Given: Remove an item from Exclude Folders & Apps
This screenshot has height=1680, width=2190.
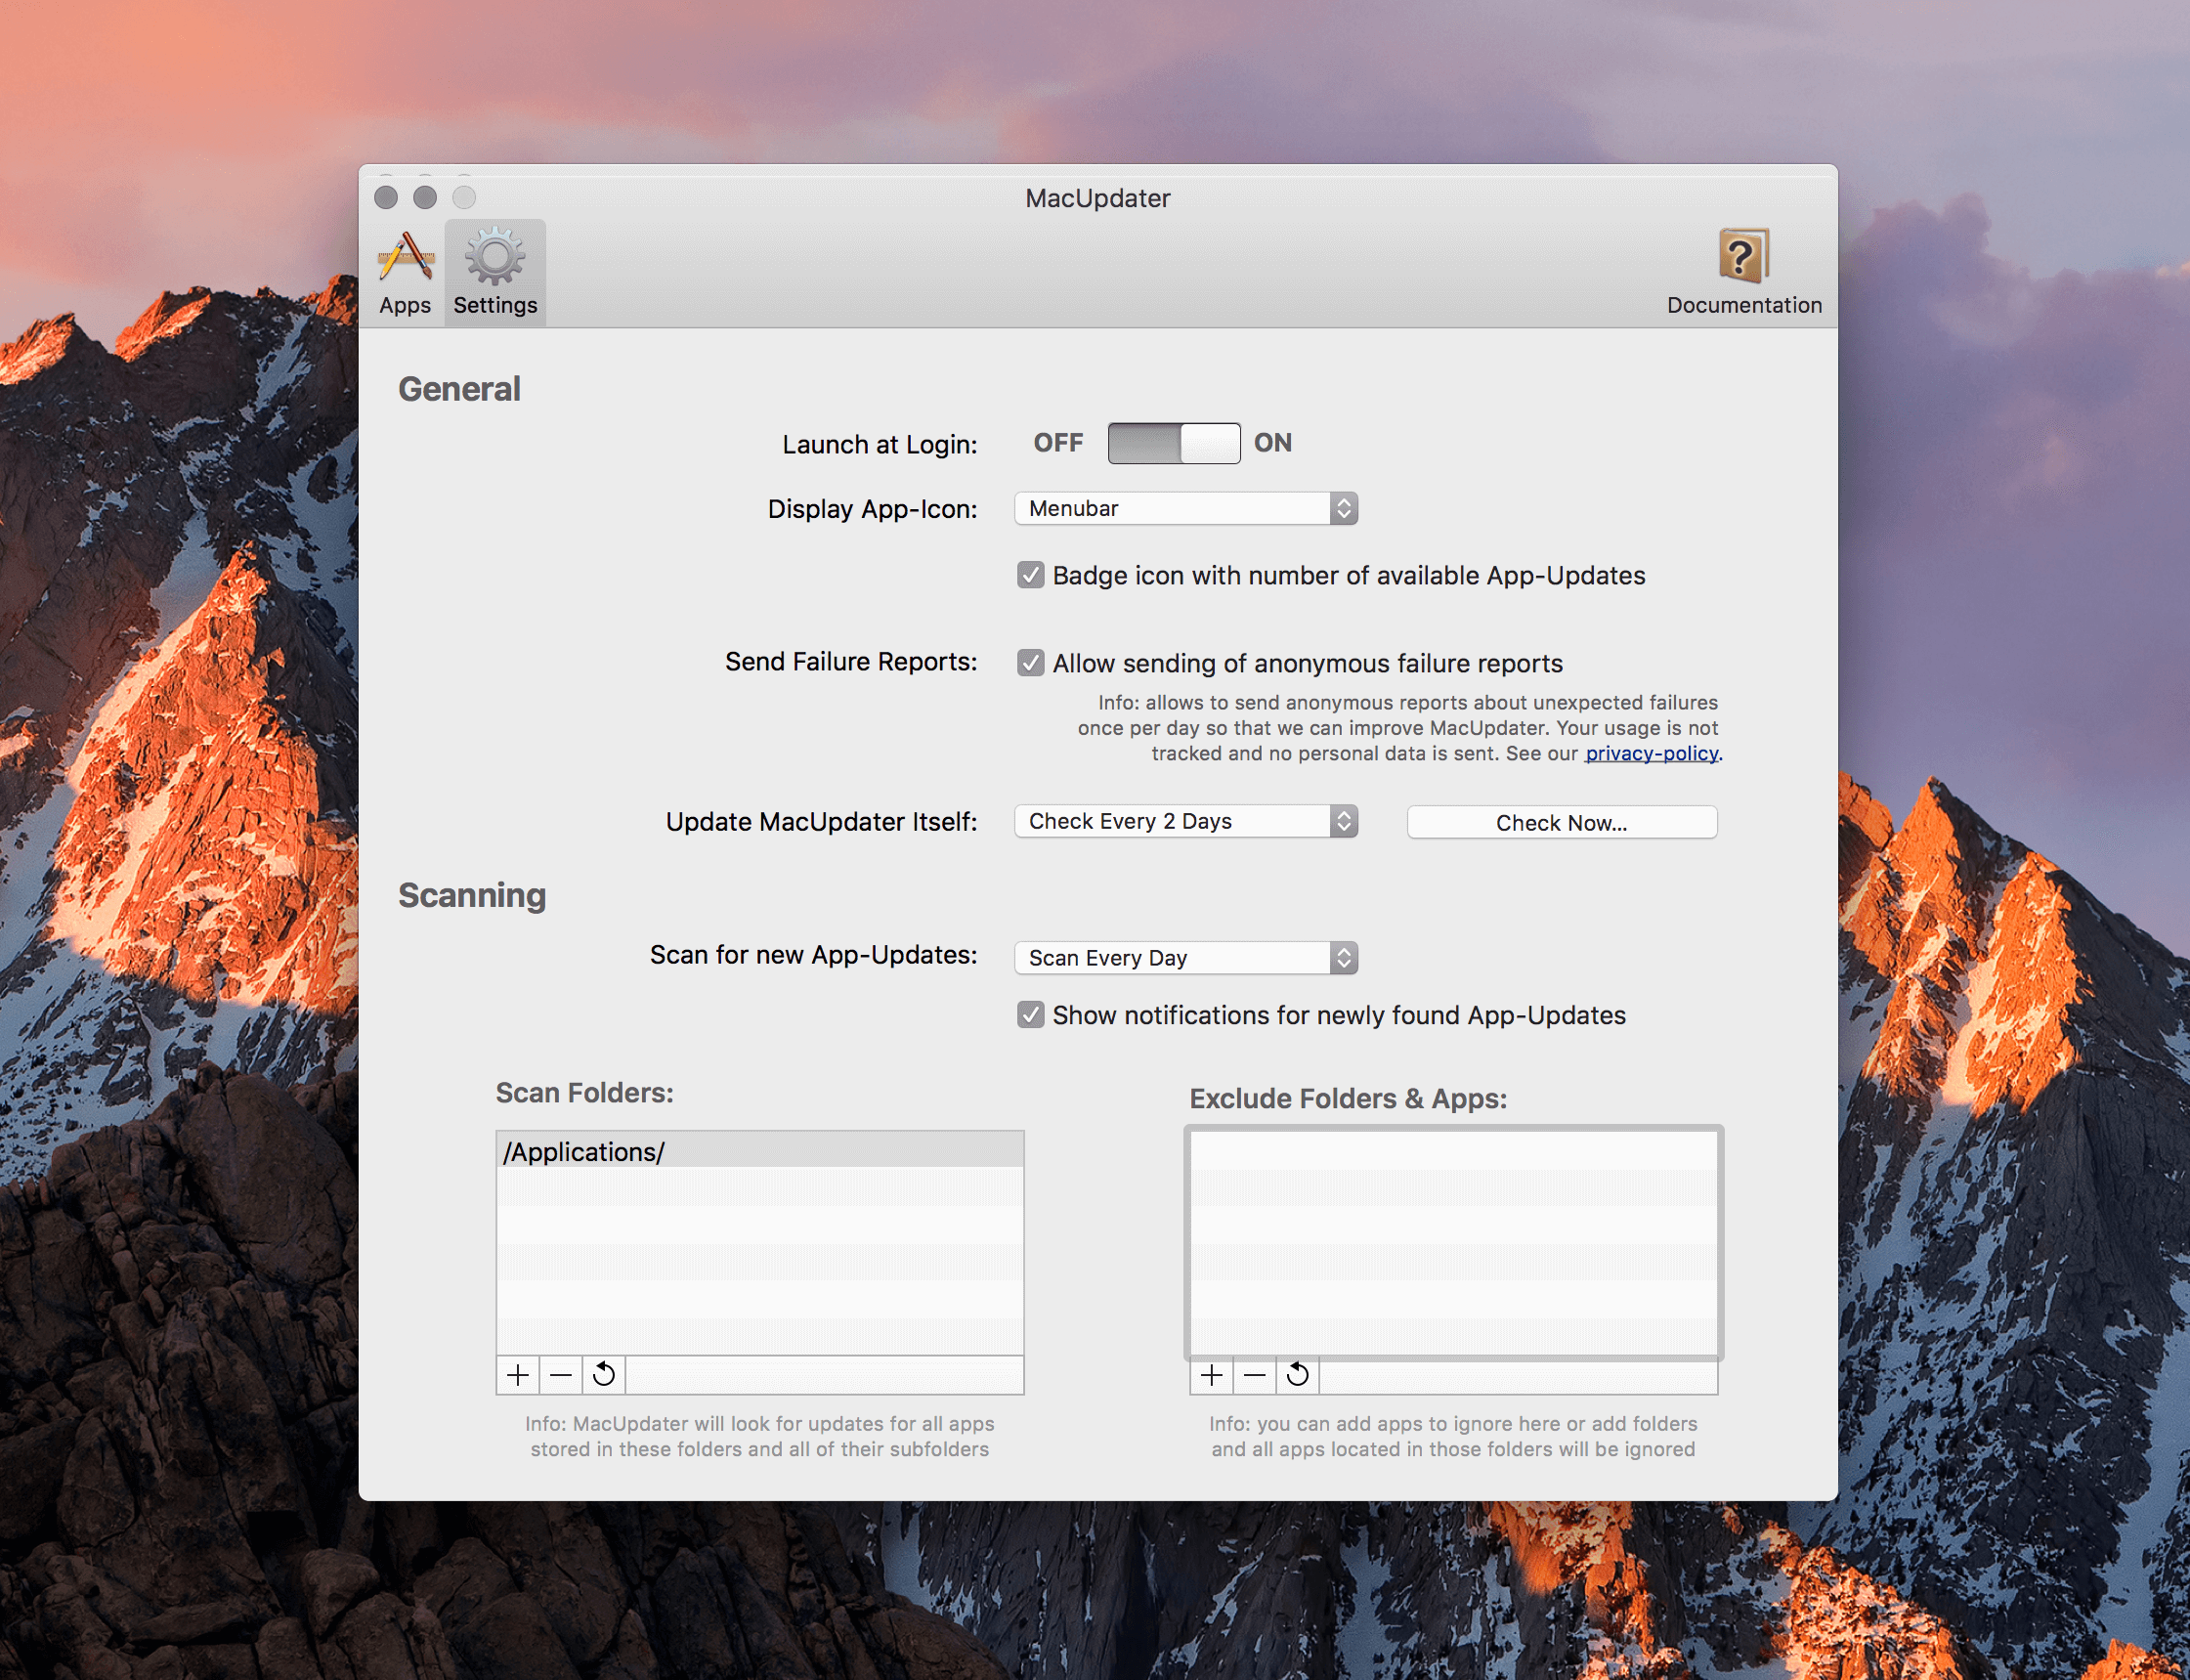Looking at the screenshot, I should click(x=1255, y=1375).
